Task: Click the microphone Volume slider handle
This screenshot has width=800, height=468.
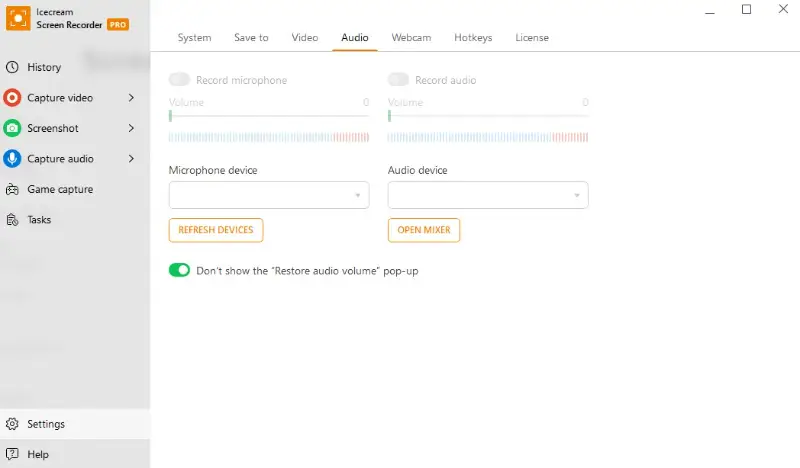Action: coord(171,116)
